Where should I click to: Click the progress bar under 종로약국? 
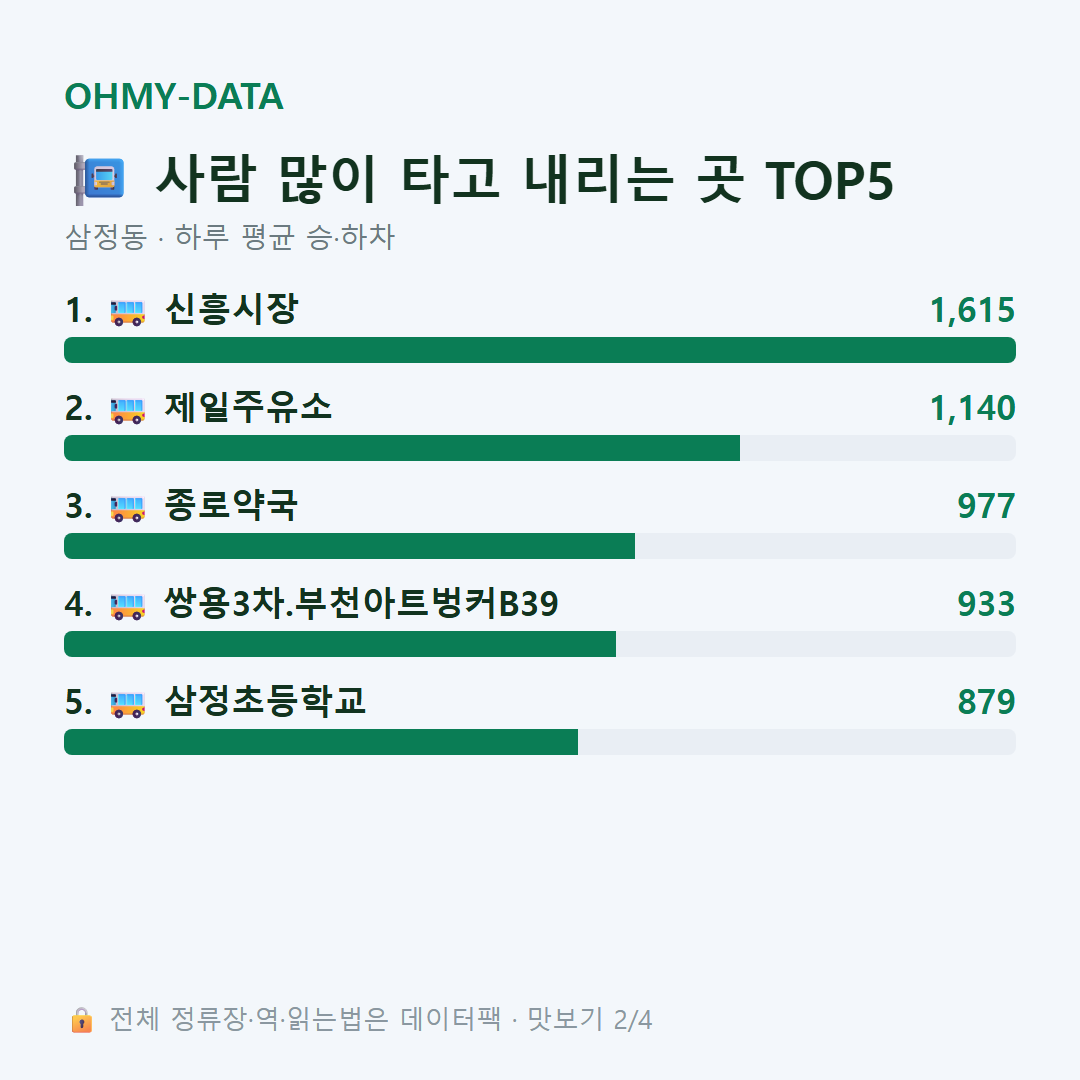[x=540, y=546]
